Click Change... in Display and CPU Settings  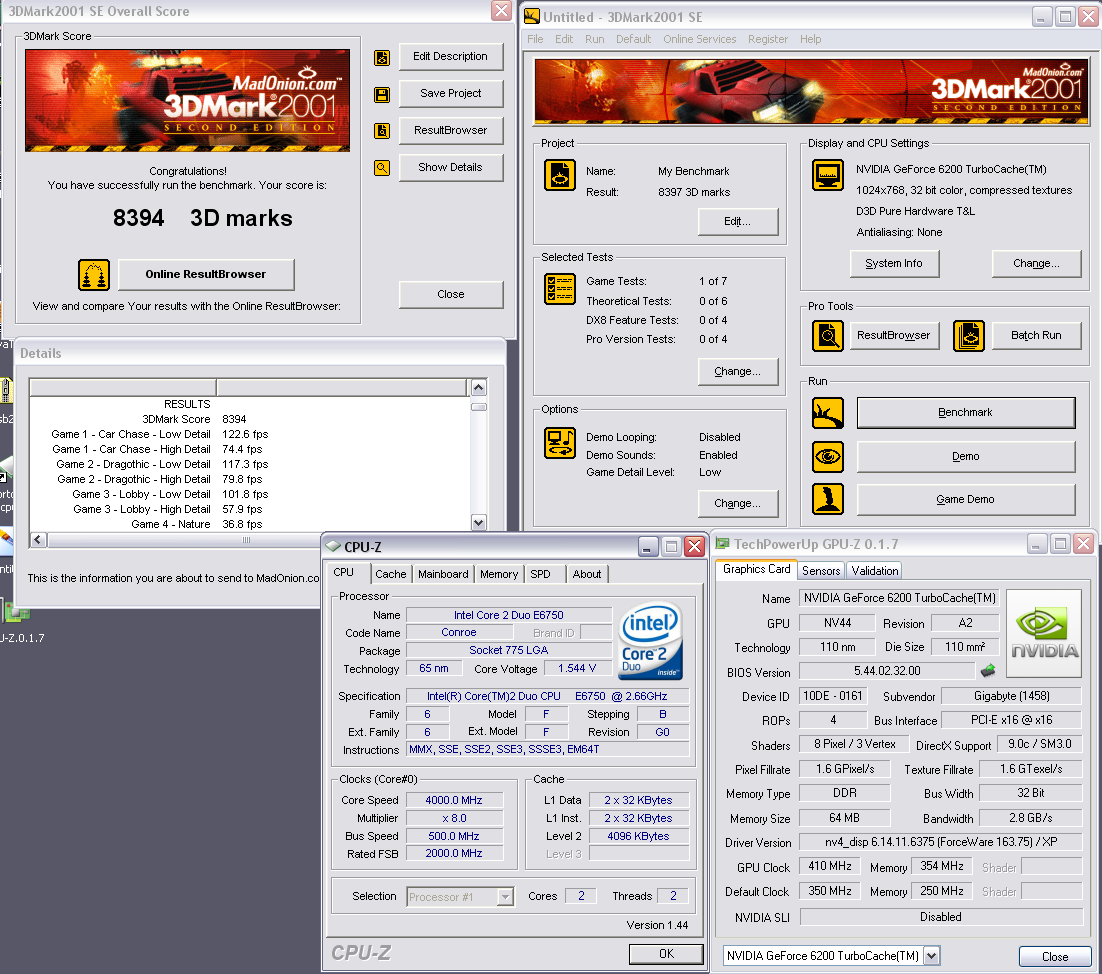(1036, 264)
